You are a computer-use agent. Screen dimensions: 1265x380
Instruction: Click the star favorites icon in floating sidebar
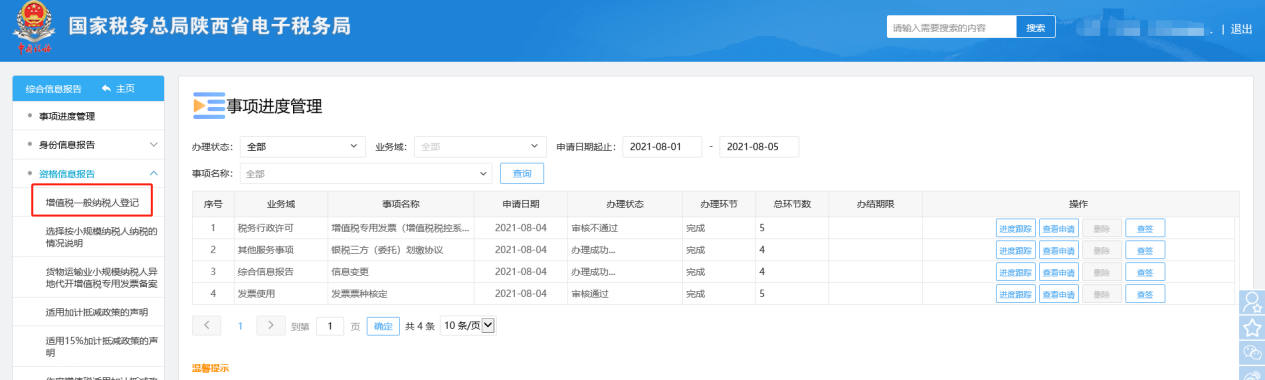(x=1252, y=328)
